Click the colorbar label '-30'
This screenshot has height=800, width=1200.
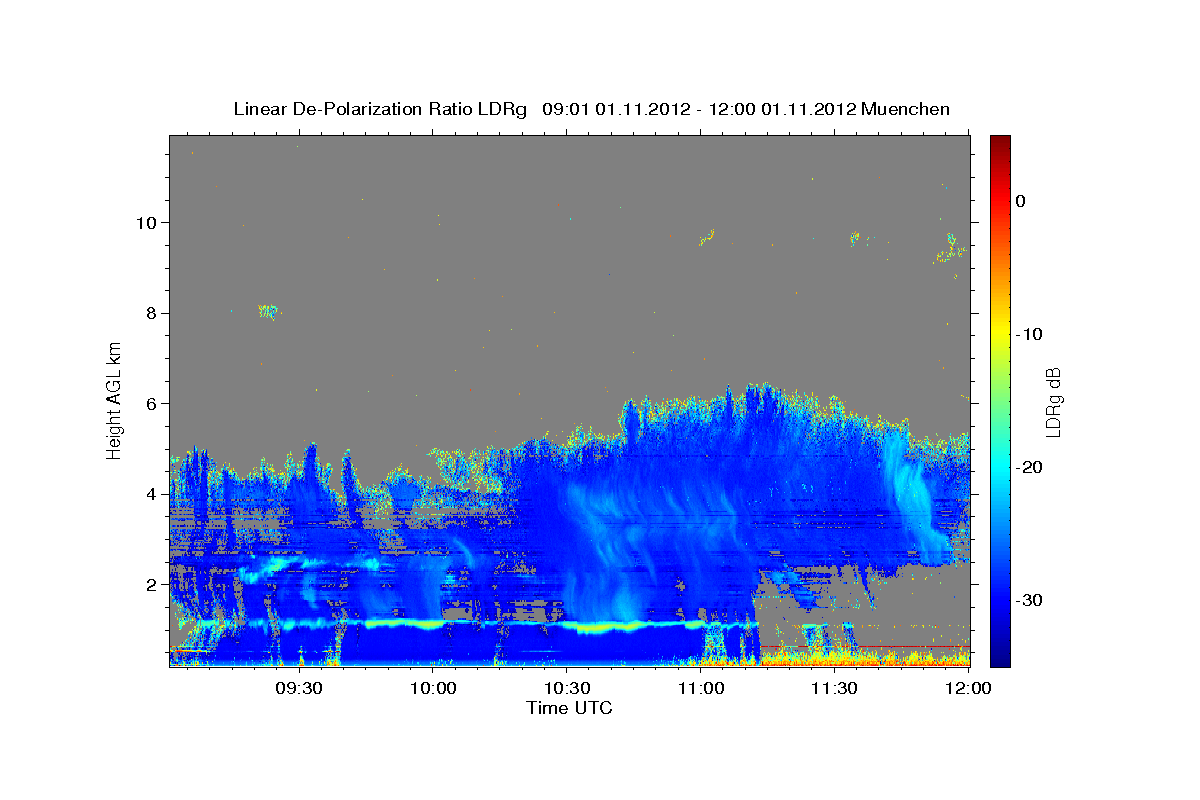[1030, 600]
